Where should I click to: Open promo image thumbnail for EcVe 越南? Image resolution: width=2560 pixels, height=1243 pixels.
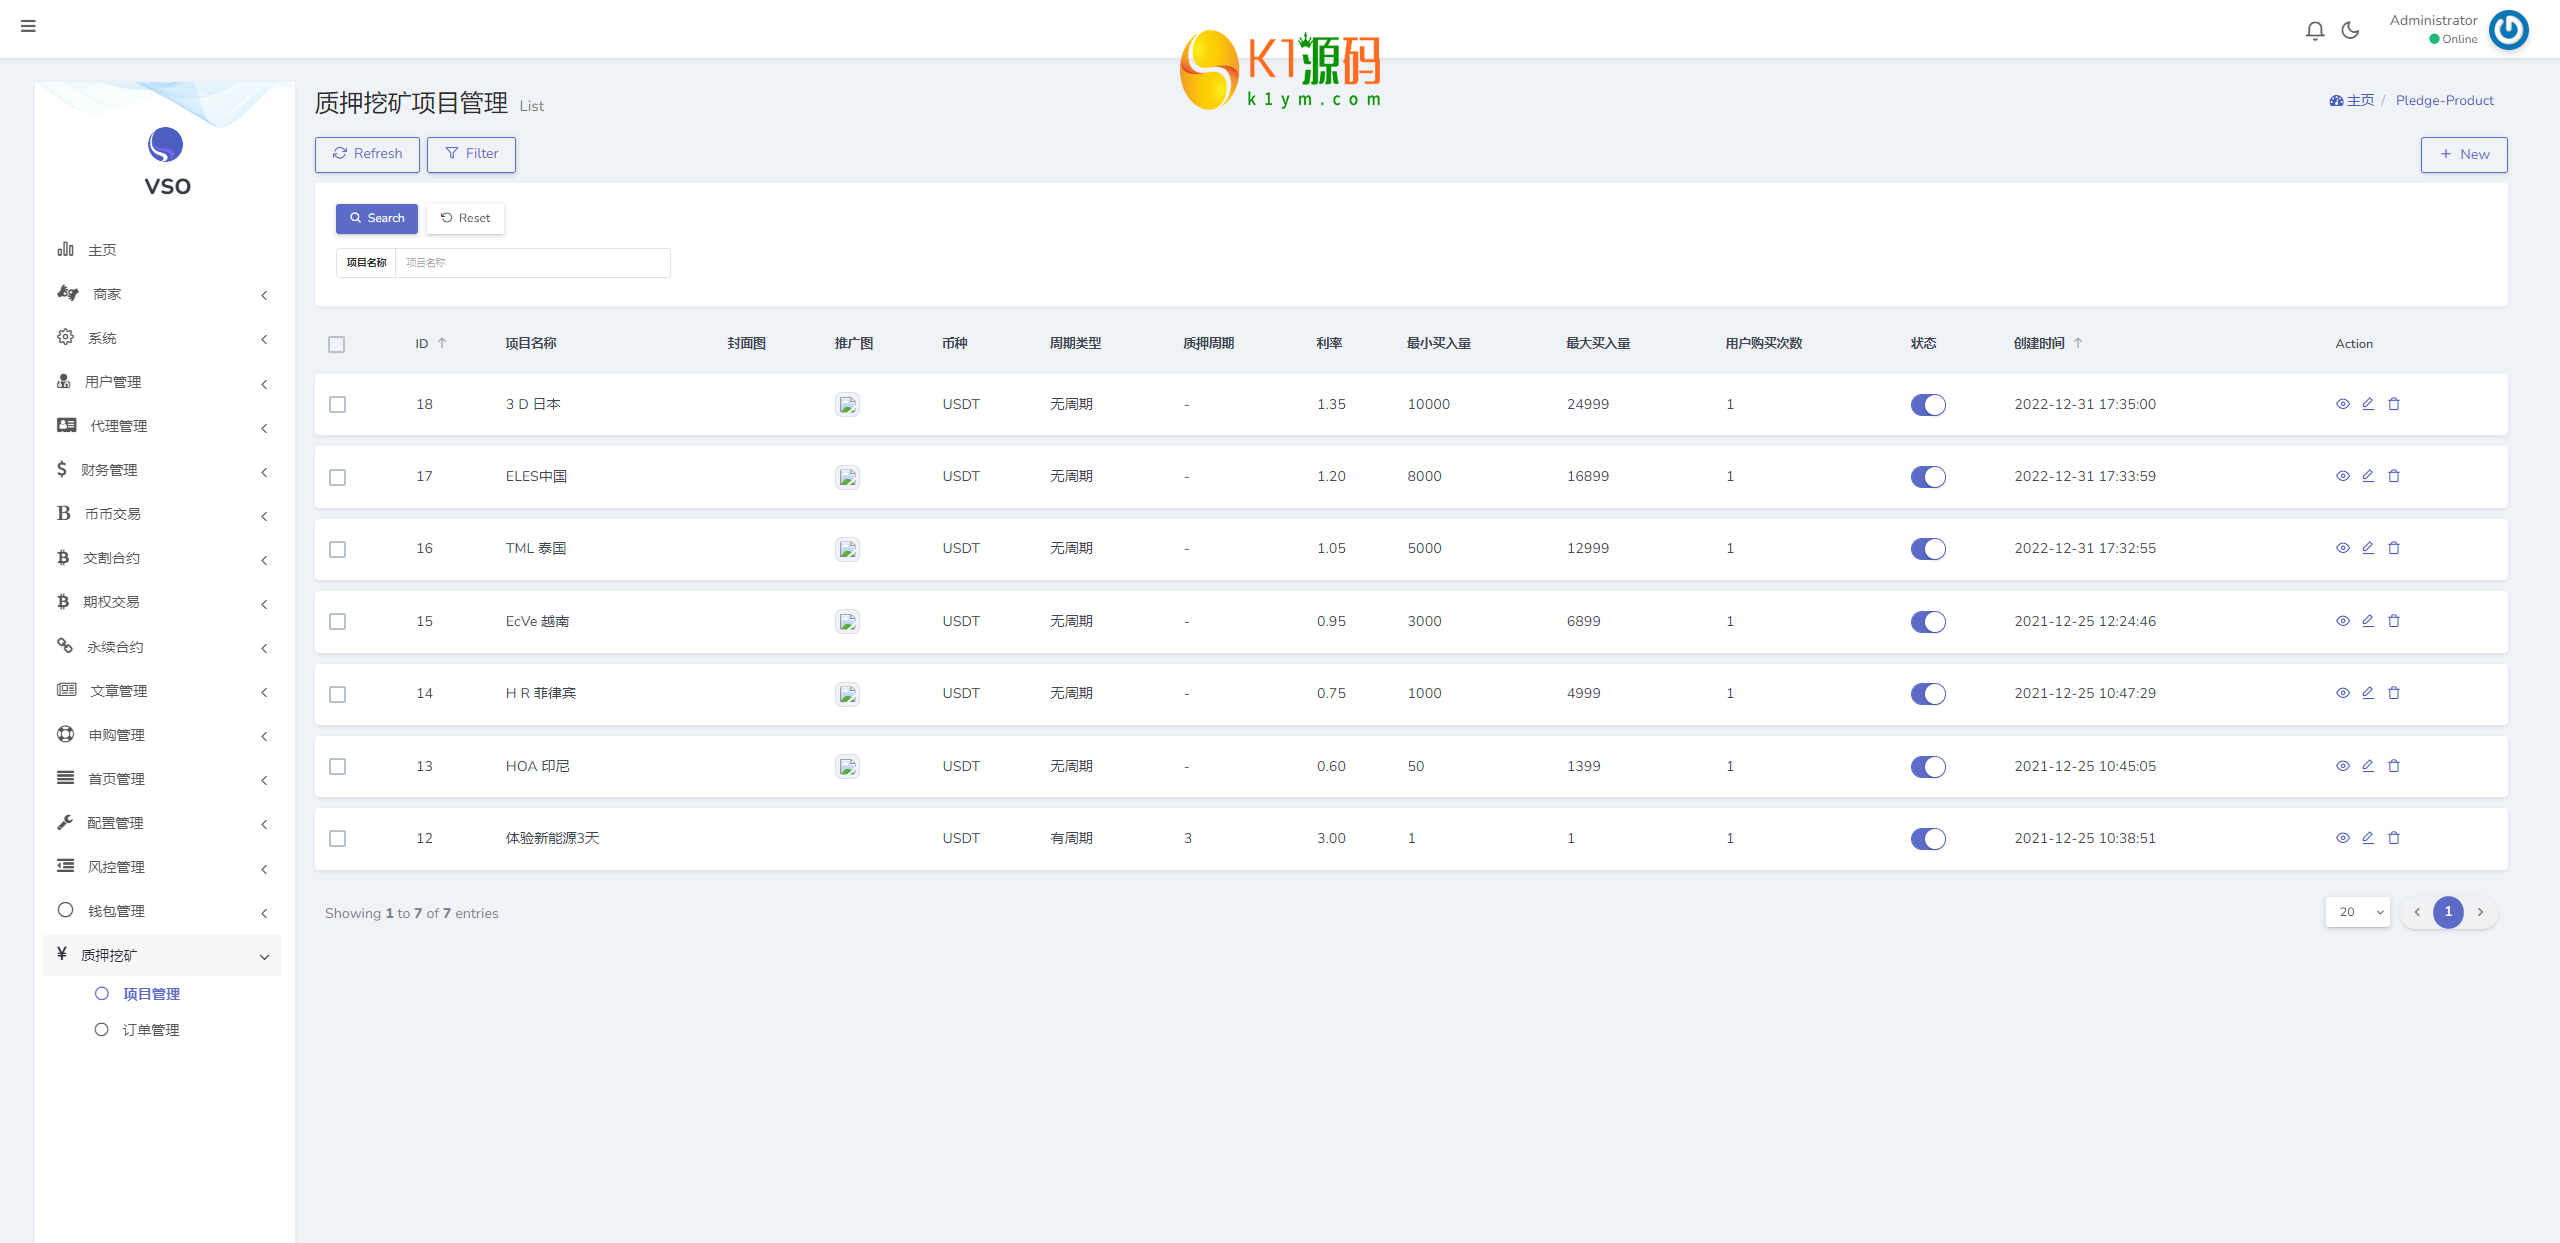[x=847, y=622]
